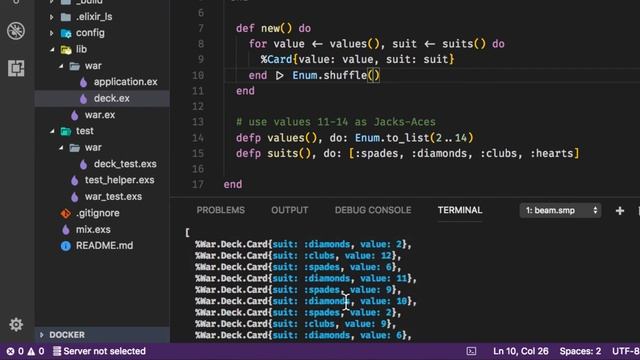Click the Server not selected database icon
This screenshot has width=640, height=360.
(57, 351)
